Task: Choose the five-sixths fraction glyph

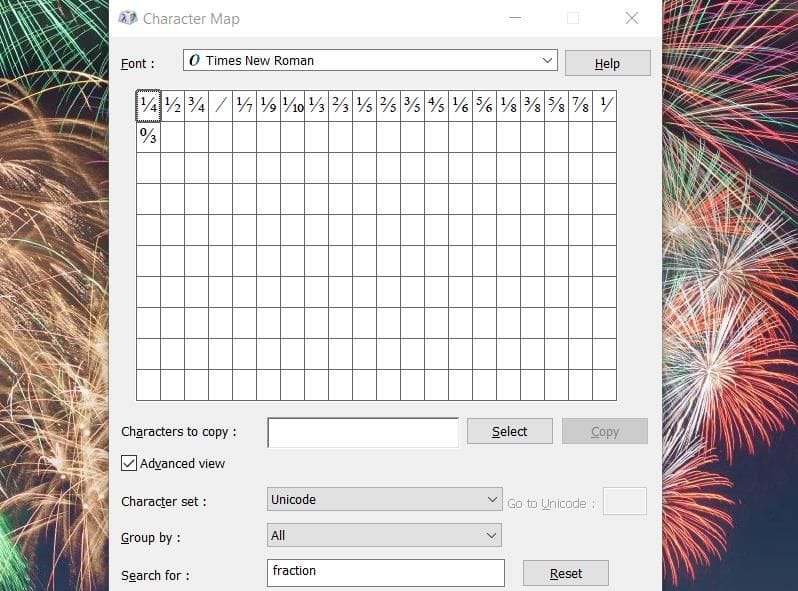Action: [484, 106]
